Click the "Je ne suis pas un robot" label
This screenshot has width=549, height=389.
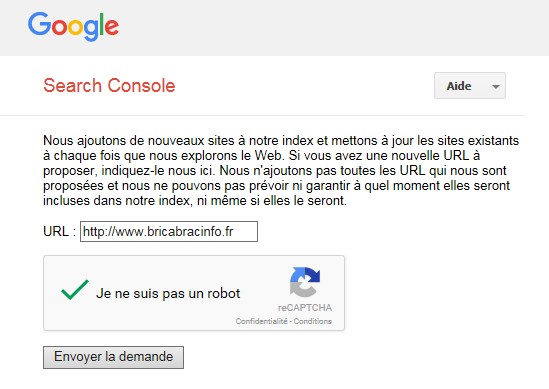point(168,293)
